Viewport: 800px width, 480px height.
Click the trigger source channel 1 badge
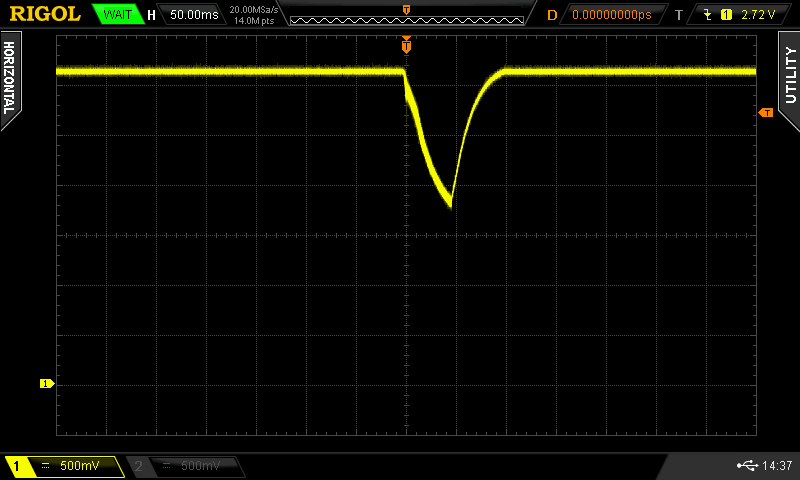click(726, 15)
